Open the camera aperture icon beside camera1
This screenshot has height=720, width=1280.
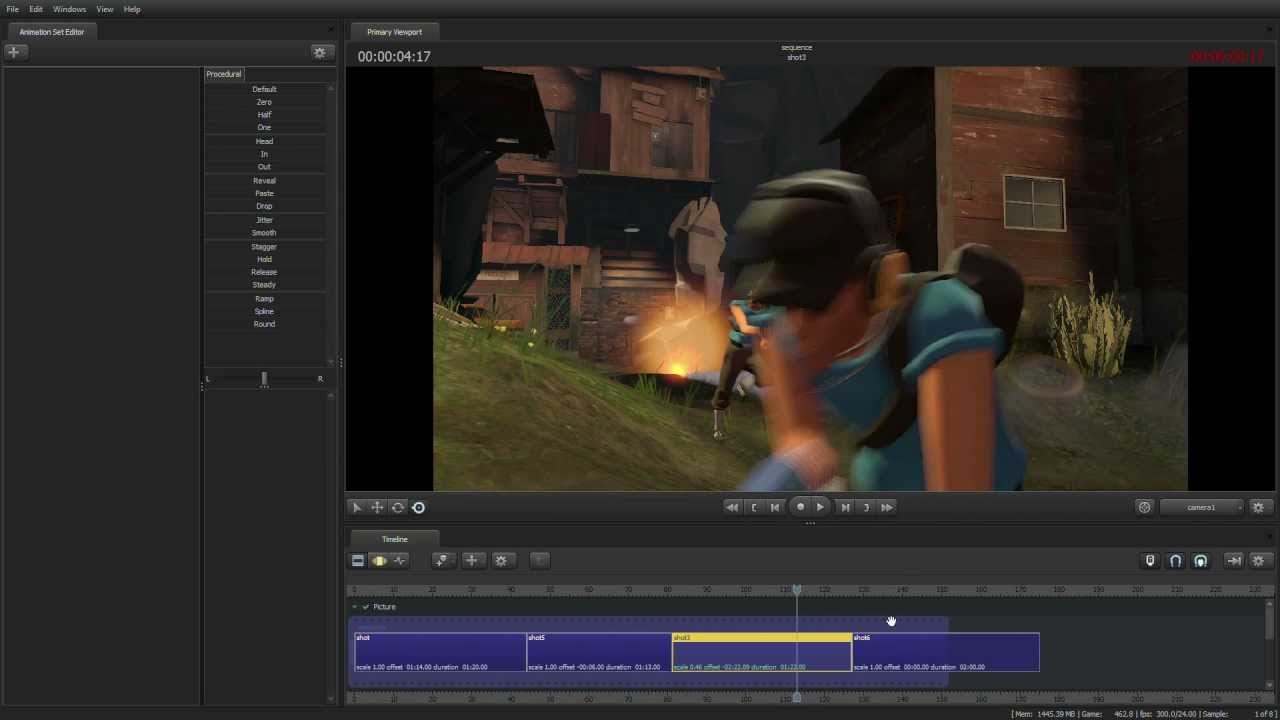click(x=1144, y=507)
